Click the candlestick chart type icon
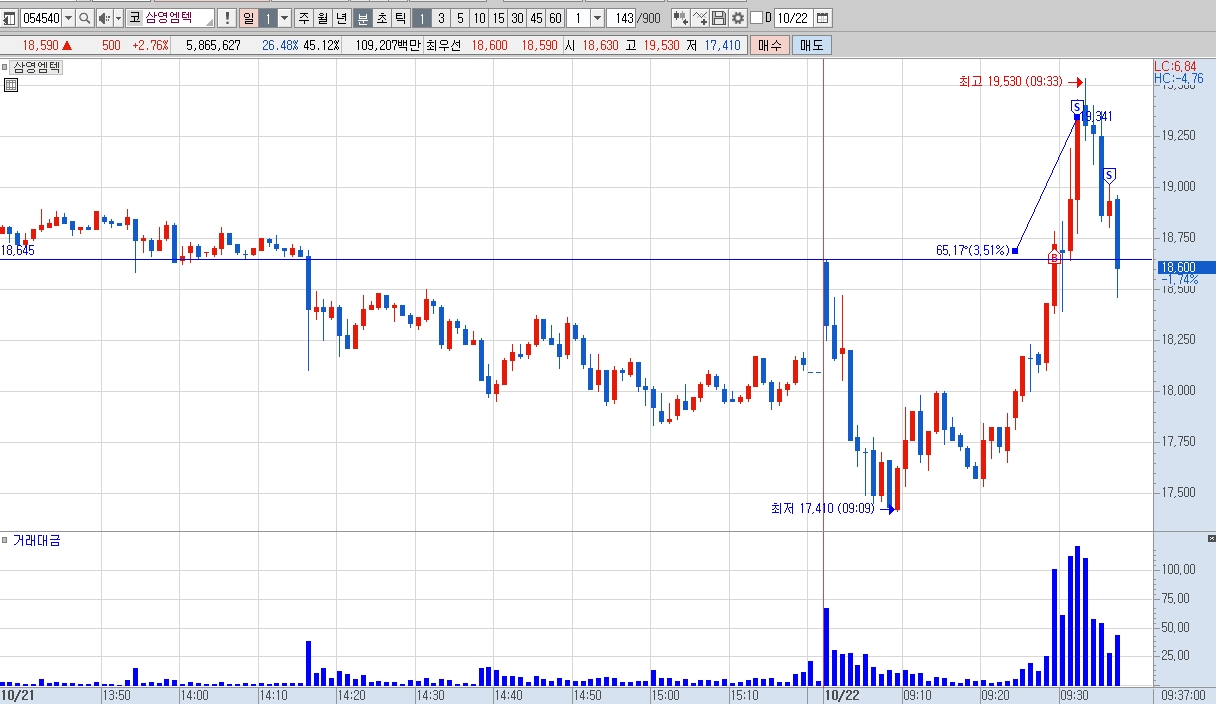Viewport: 1216px width, 704px height. pyautogui.click(x=681, y=18)
